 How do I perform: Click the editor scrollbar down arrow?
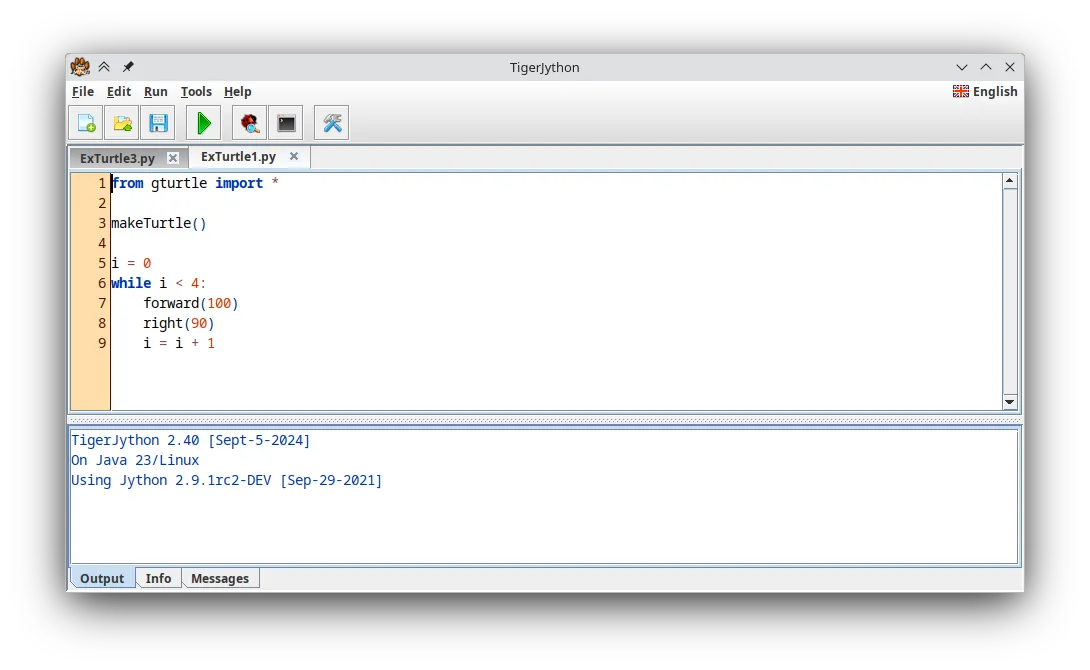click(x=1010, y=402)
